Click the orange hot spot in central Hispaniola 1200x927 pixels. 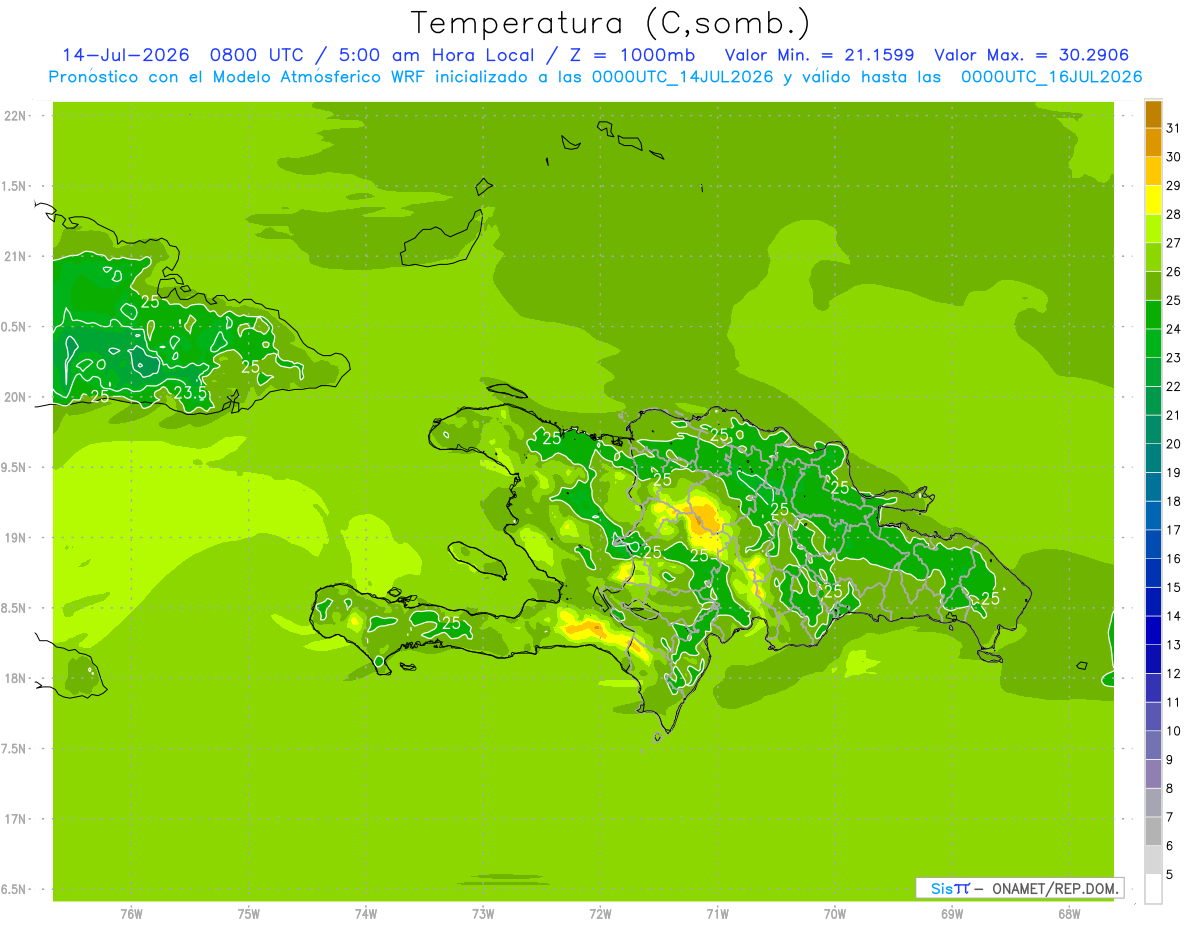(705, 518)
